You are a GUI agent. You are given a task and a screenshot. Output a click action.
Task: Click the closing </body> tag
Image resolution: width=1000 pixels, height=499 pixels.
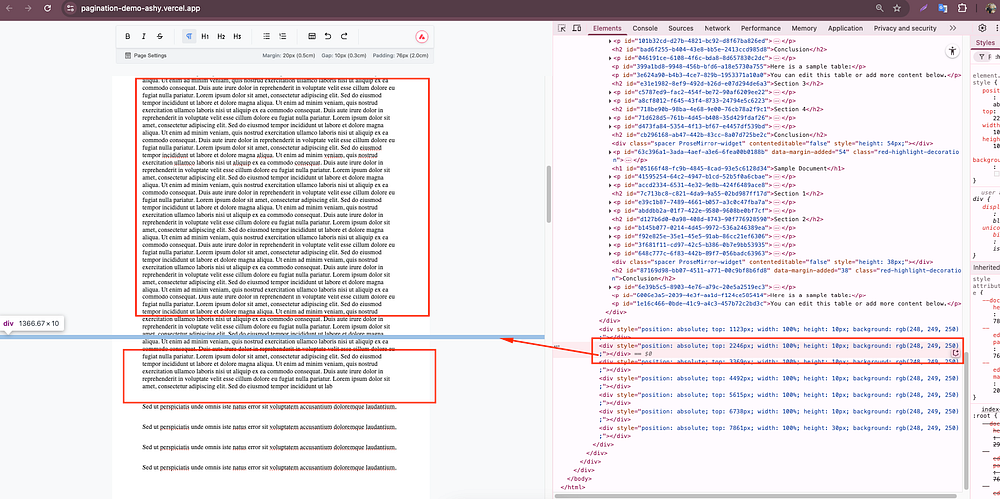pos(580,477)
